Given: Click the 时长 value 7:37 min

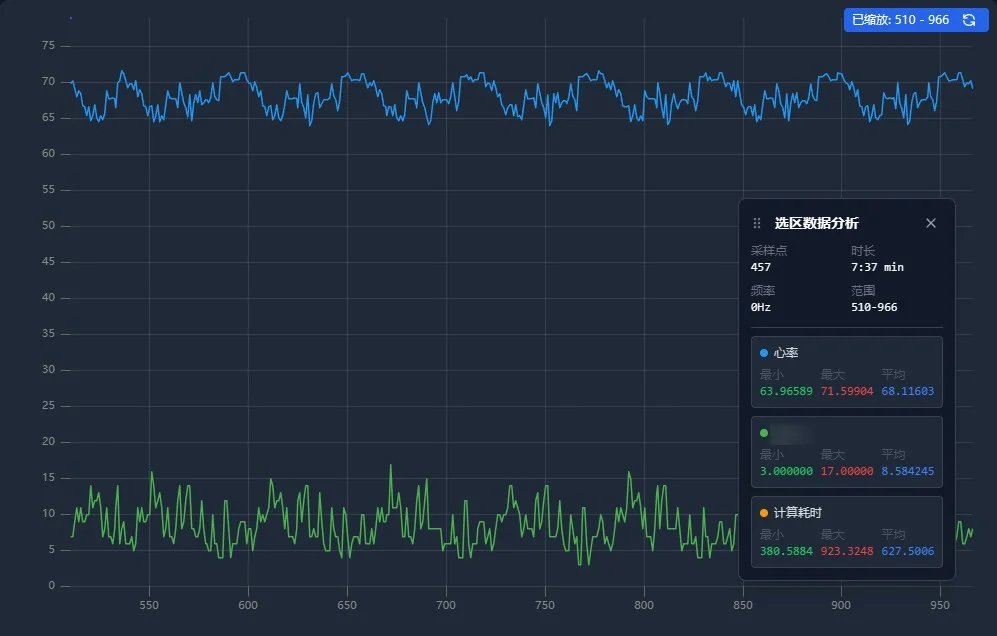Looking at the screenshot, I should pos(877,268).
